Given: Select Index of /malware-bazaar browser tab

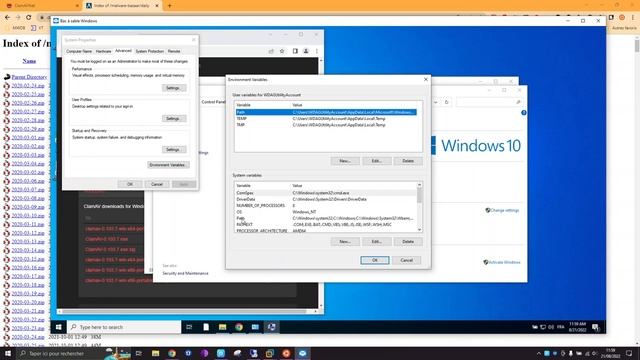Looking at the screenshot, I should (121, 6).
